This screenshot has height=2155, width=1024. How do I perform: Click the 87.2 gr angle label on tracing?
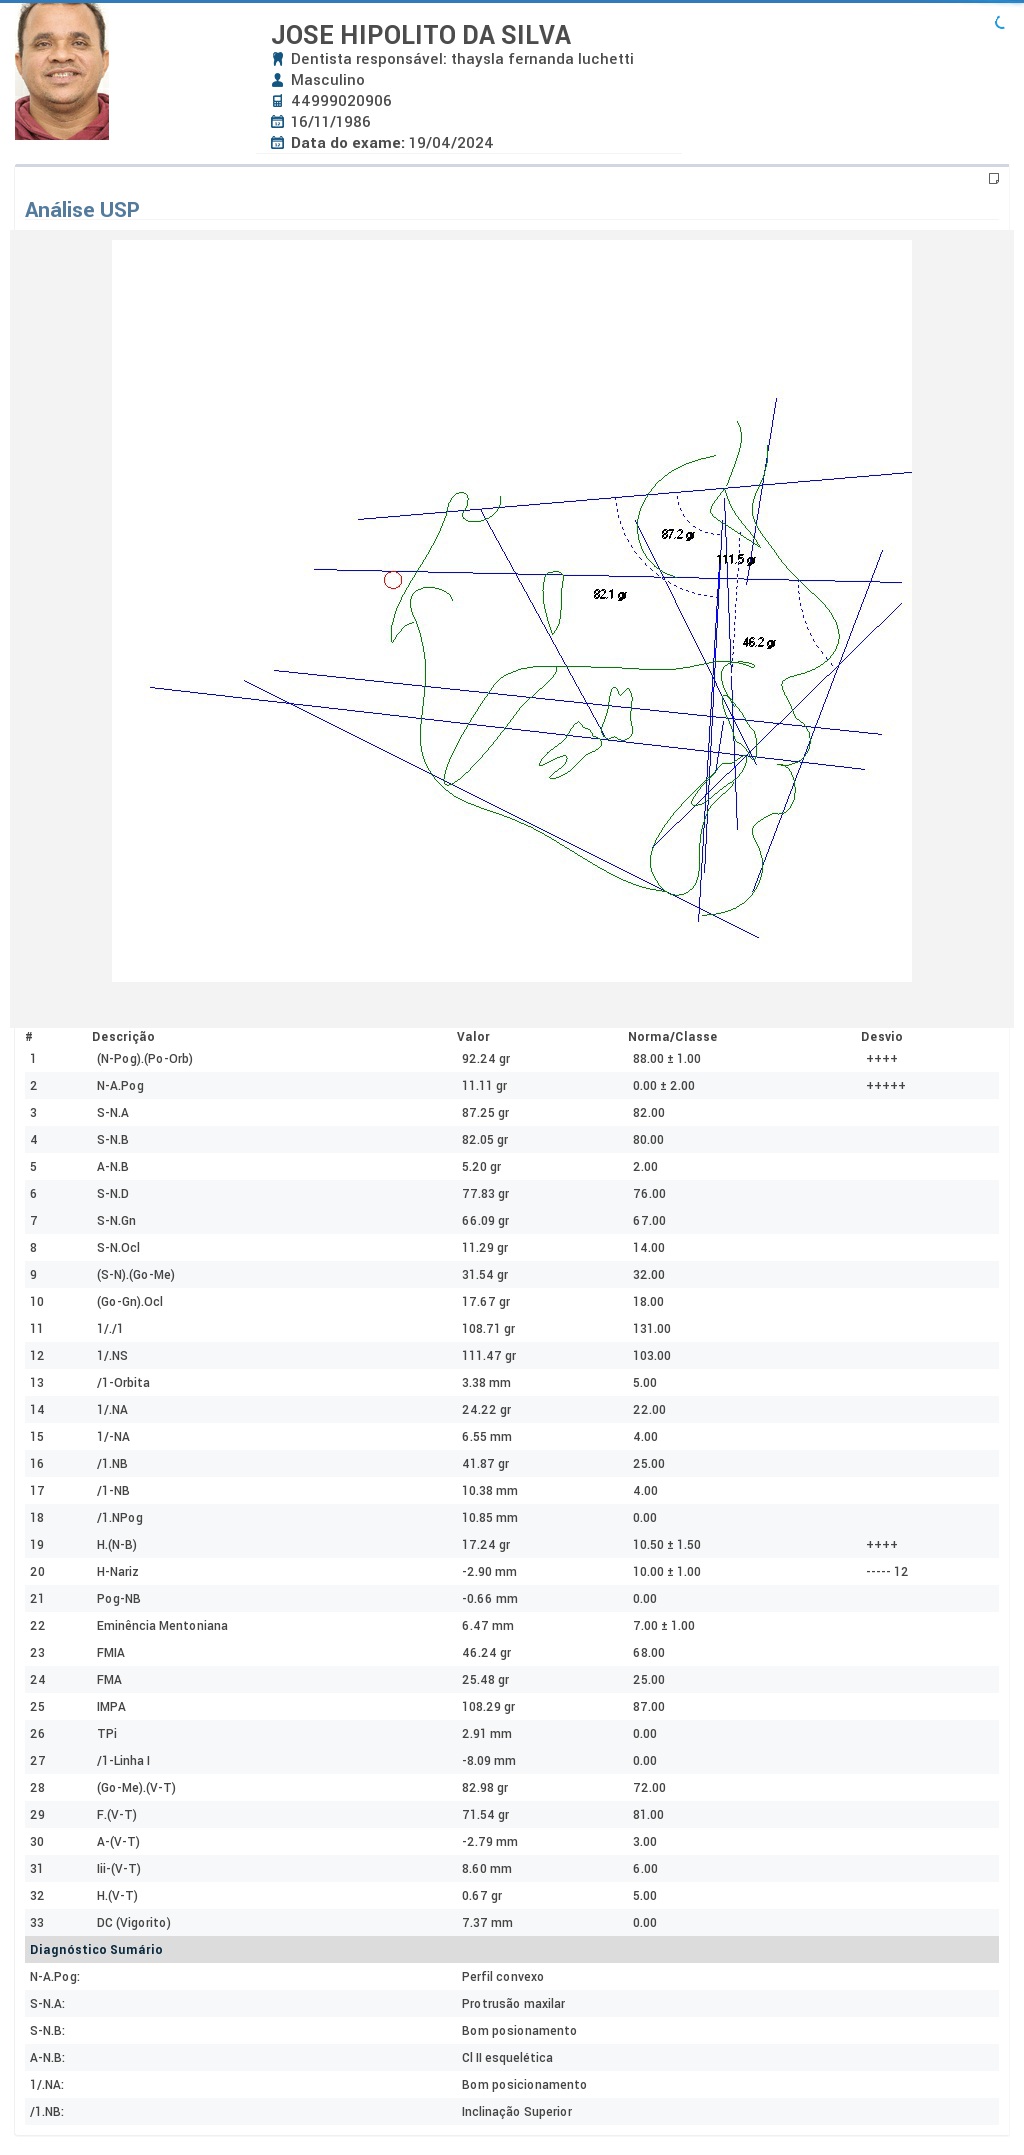(x=678, y=535)
